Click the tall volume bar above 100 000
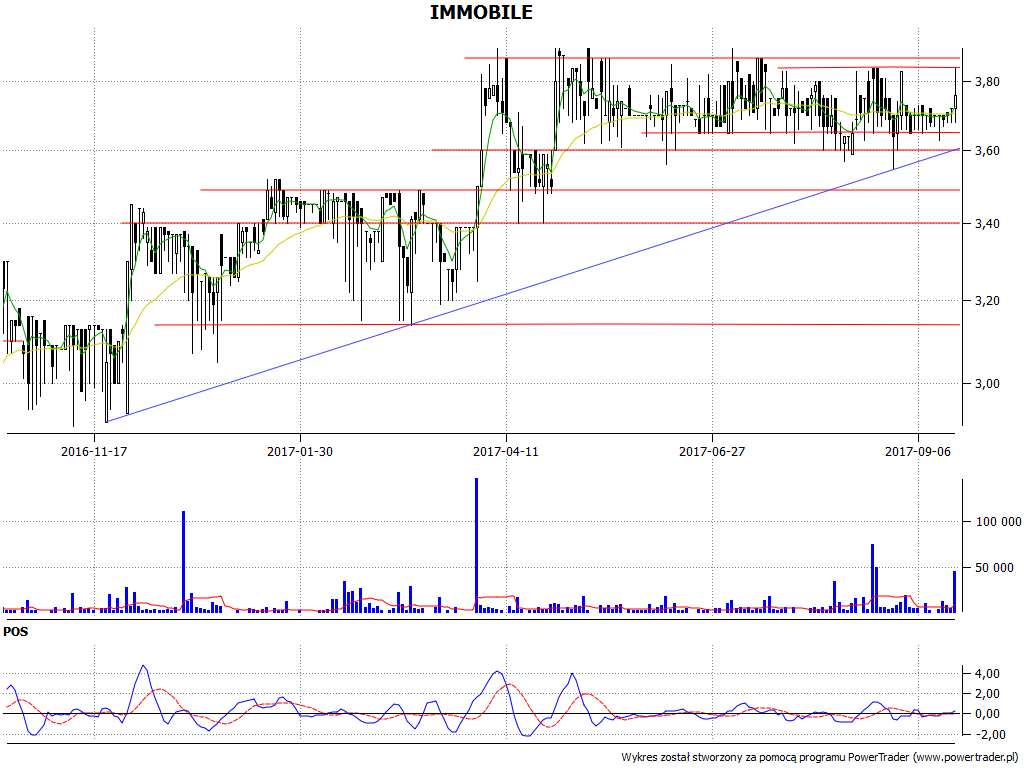Viewport: 1024px width, 768px height. pos(184,562)
